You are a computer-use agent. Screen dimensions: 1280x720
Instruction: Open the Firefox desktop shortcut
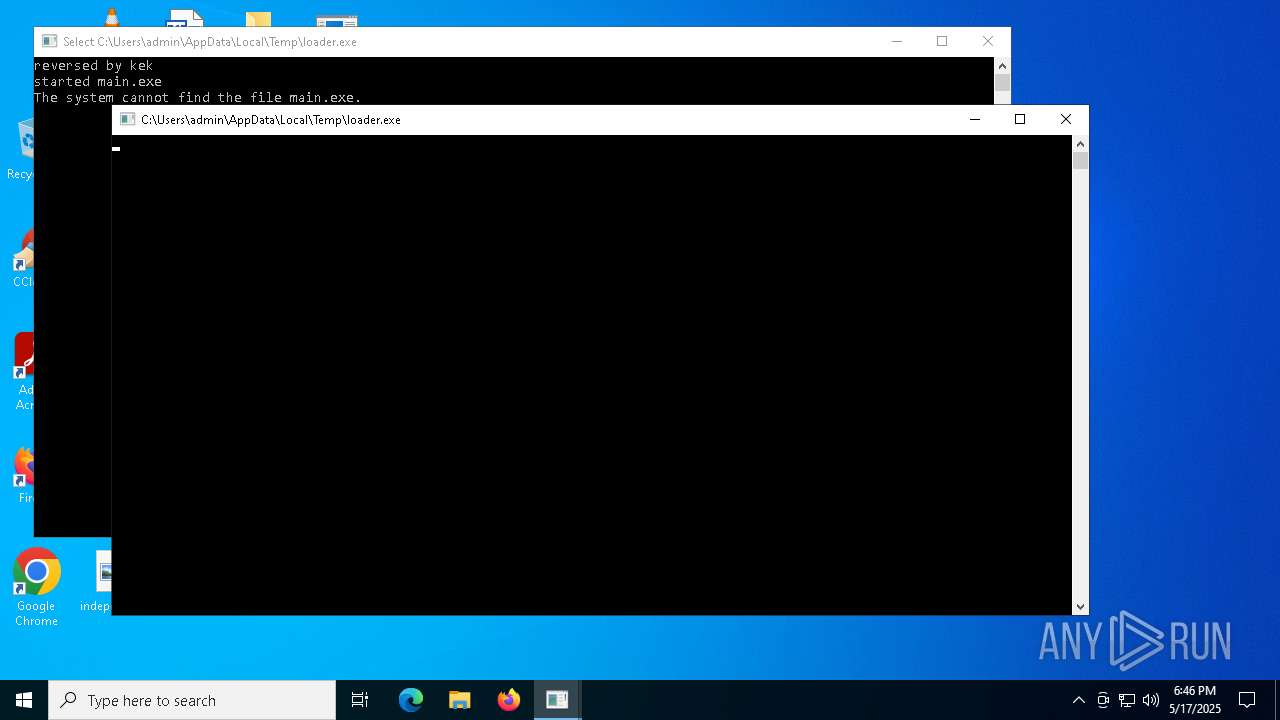tap(24, 476)
